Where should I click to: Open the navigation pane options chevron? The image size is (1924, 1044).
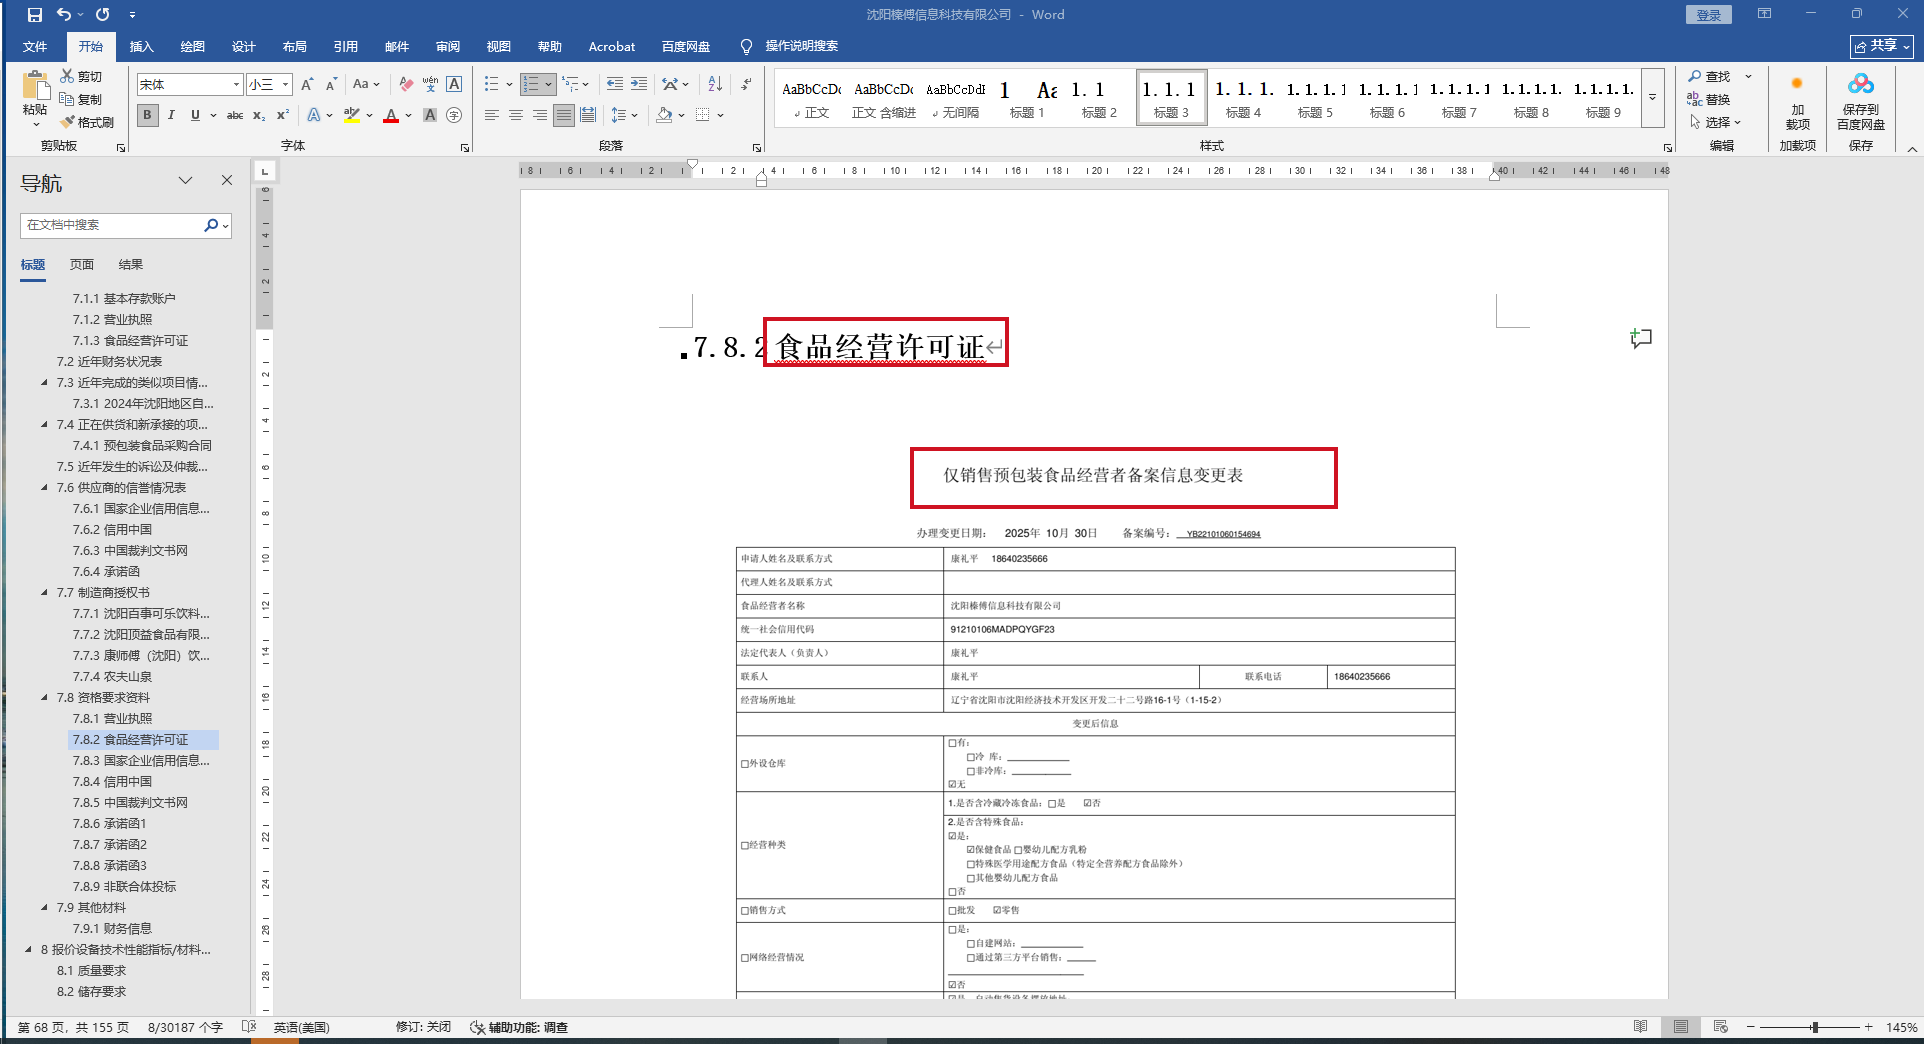click(185, 181)
